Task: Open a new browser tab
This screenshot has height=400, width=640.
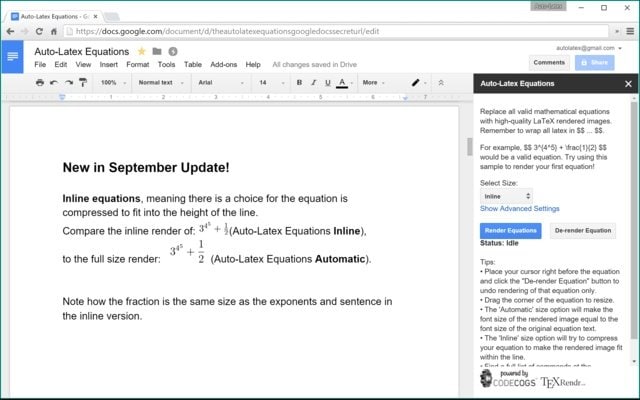Action: coord(111,17)
